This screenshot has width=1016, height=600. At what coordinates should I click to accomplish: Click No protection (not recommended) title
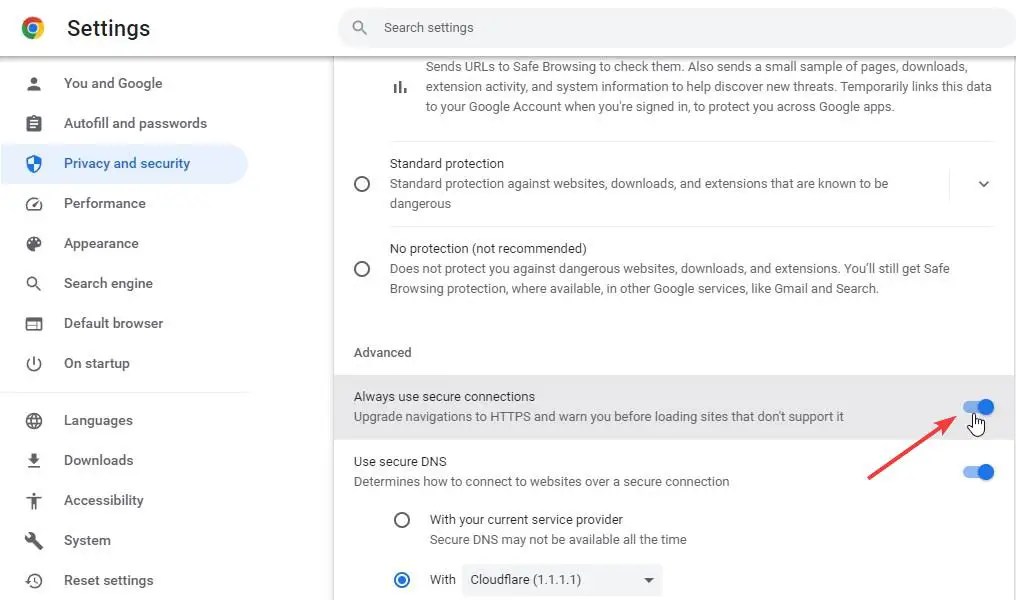coord(488,249)
